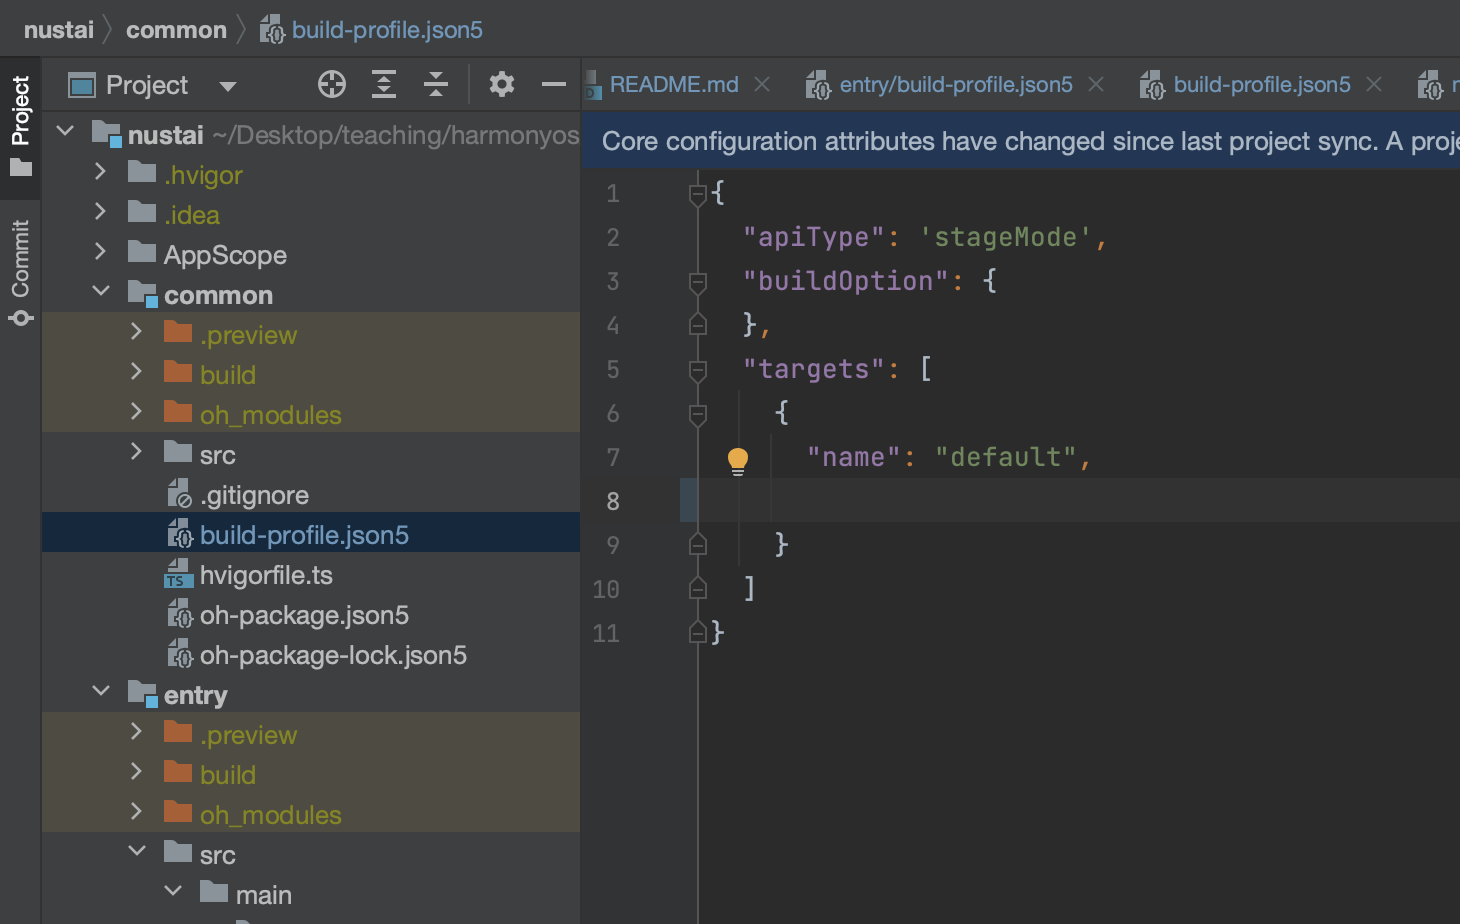Close the README.md tab
Viewport: 1460px width, 924px height.
[x=762, y=85]
